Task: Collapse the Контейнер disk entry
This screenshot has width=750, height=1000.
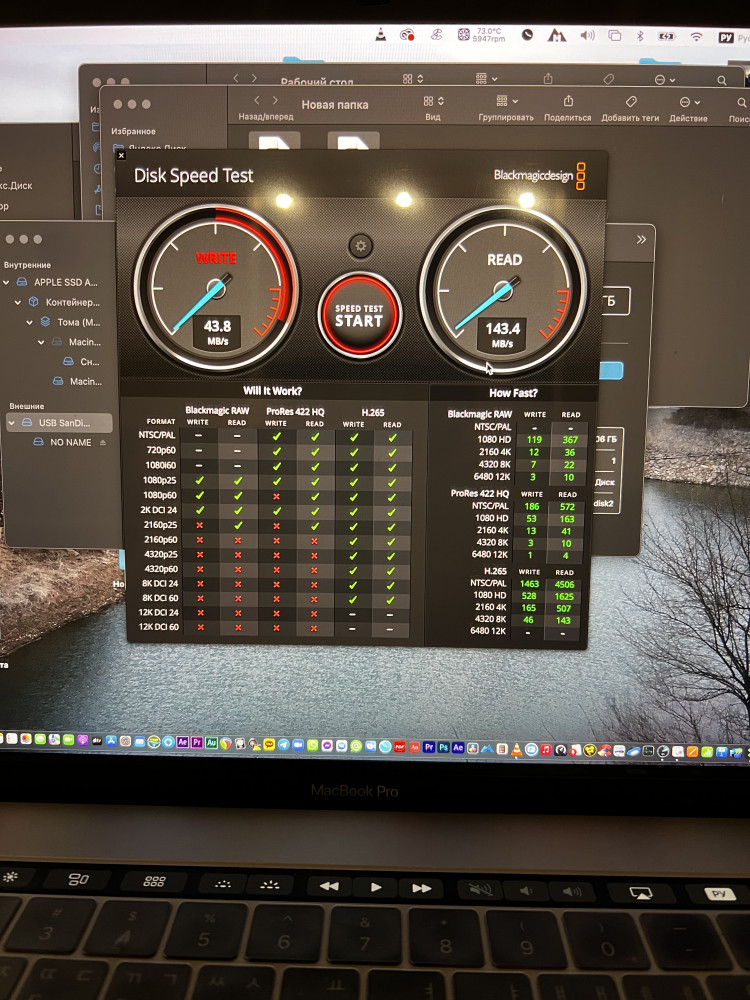Action: coord(18,302)
